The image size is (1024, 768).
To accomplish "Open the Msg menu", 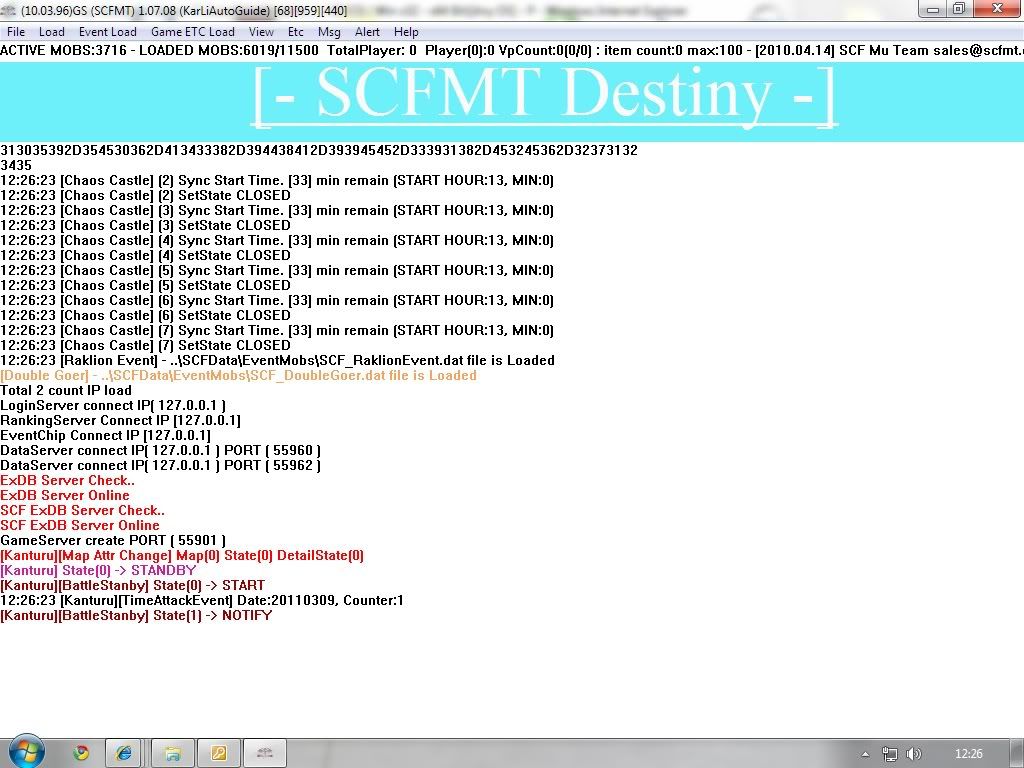I will point(329,32).
